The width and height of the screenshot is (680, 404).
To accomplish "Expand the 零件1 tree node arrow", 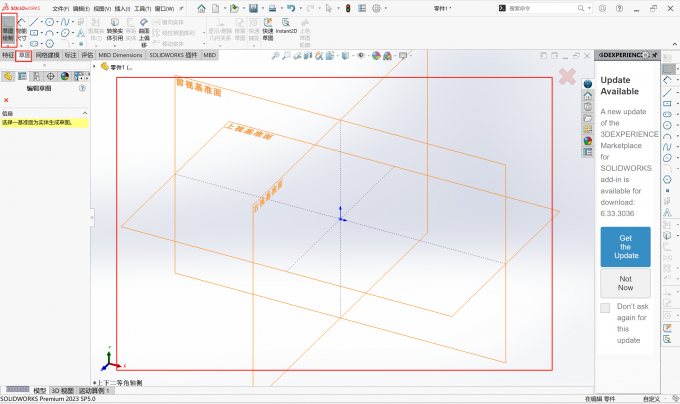I will click(x=95, y=66).
